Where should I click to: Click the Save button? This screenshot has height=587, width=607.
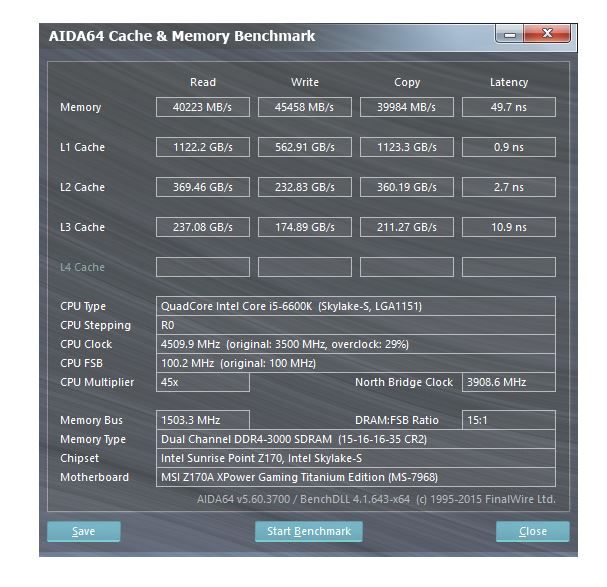pos(84,531)
